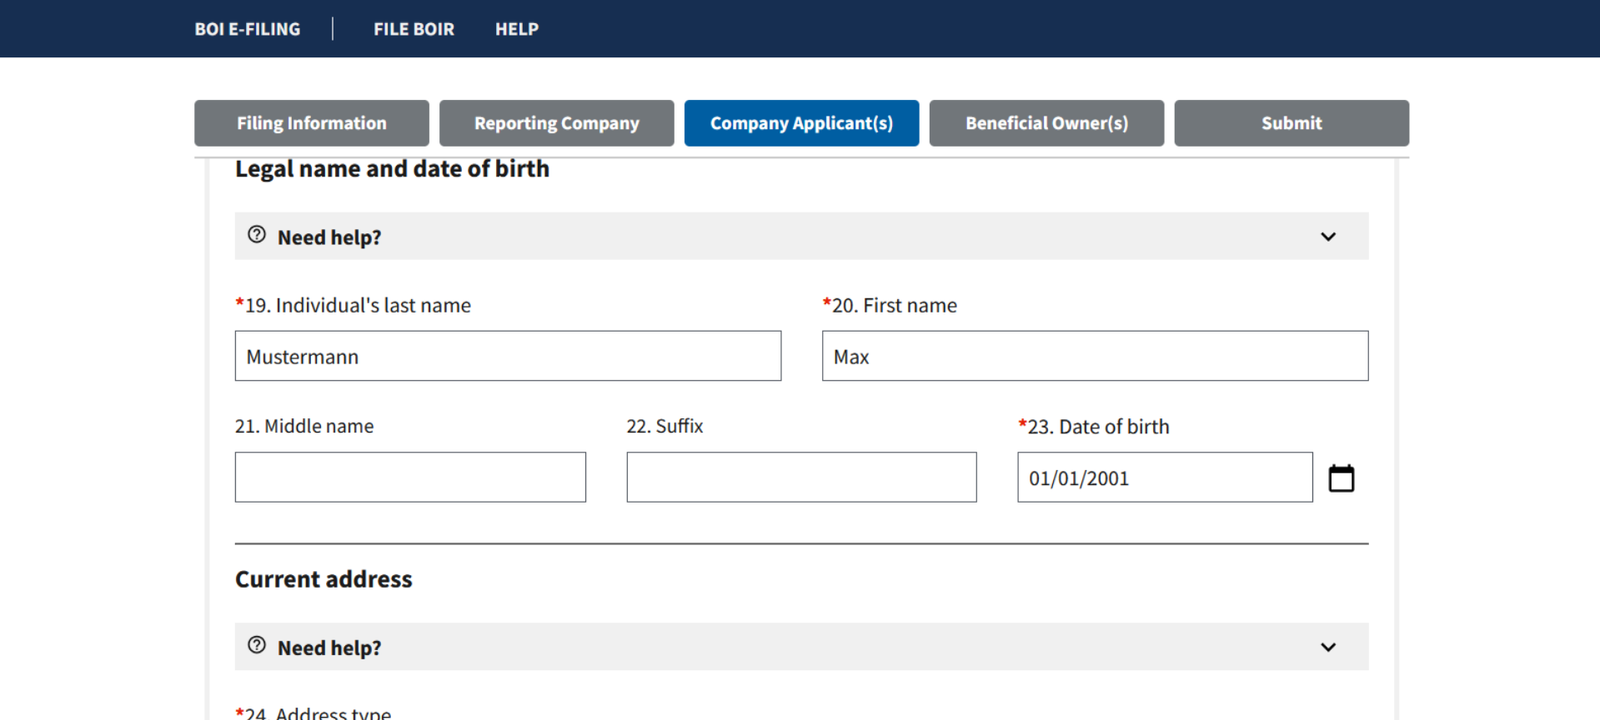Click Need help? text in Current address section
This screenshot has height=720, width=1600.
[x=329, y=648]
